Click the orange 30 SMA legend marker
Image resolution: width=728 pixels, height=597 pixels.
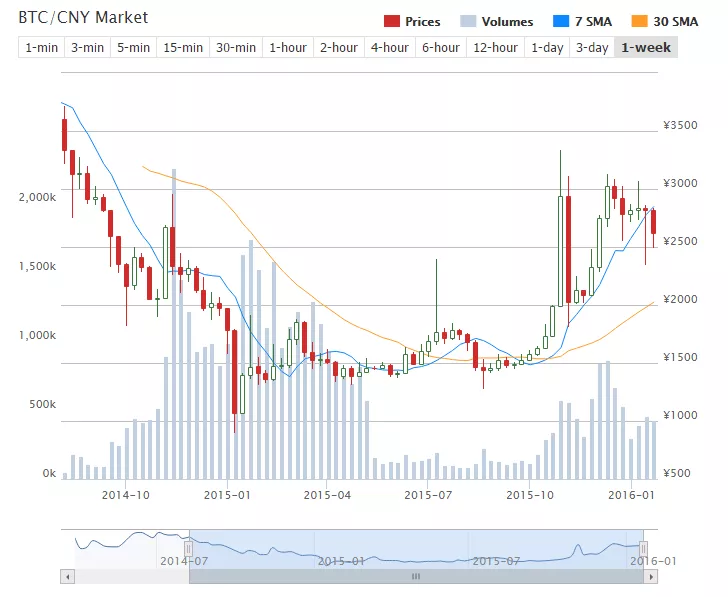point(640,21)
